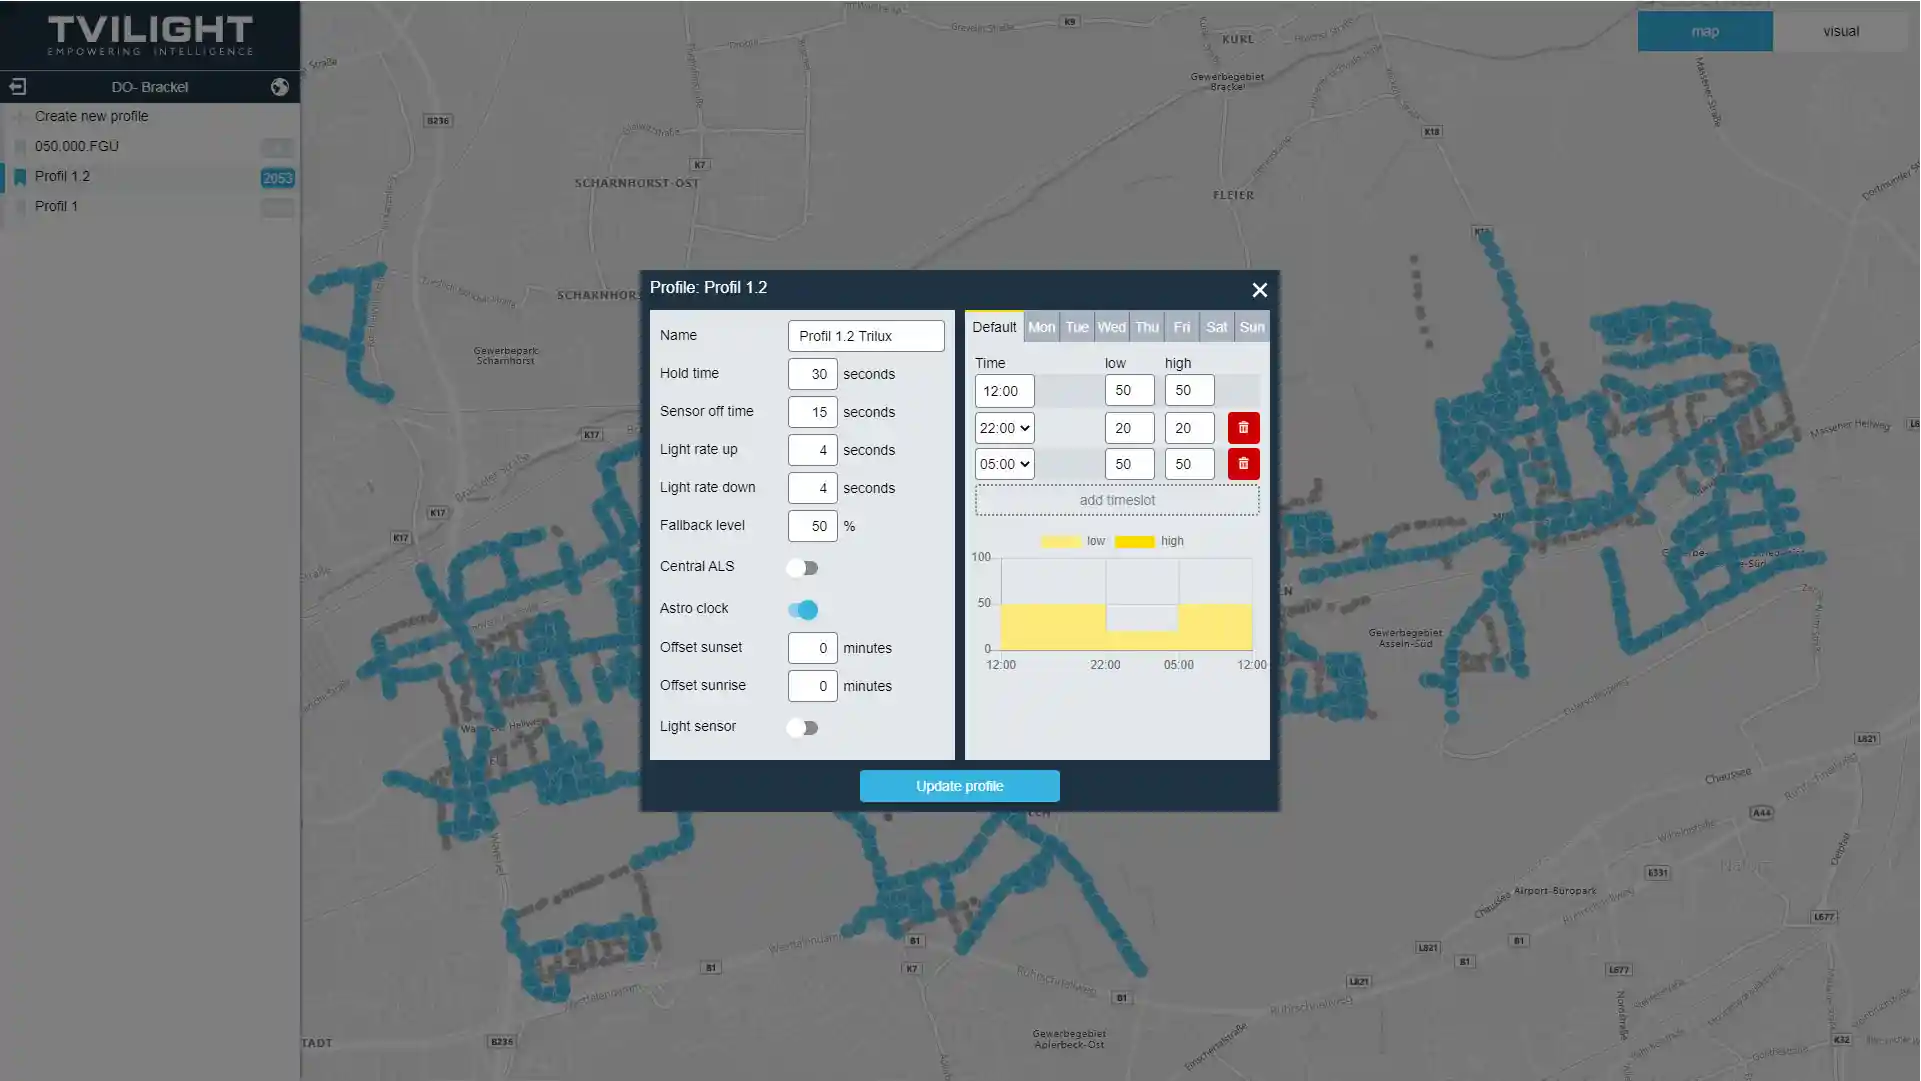This screenshot has height=1081, width=1921.
Task: Click the Fallback level input field
Action: pos(812,526)
